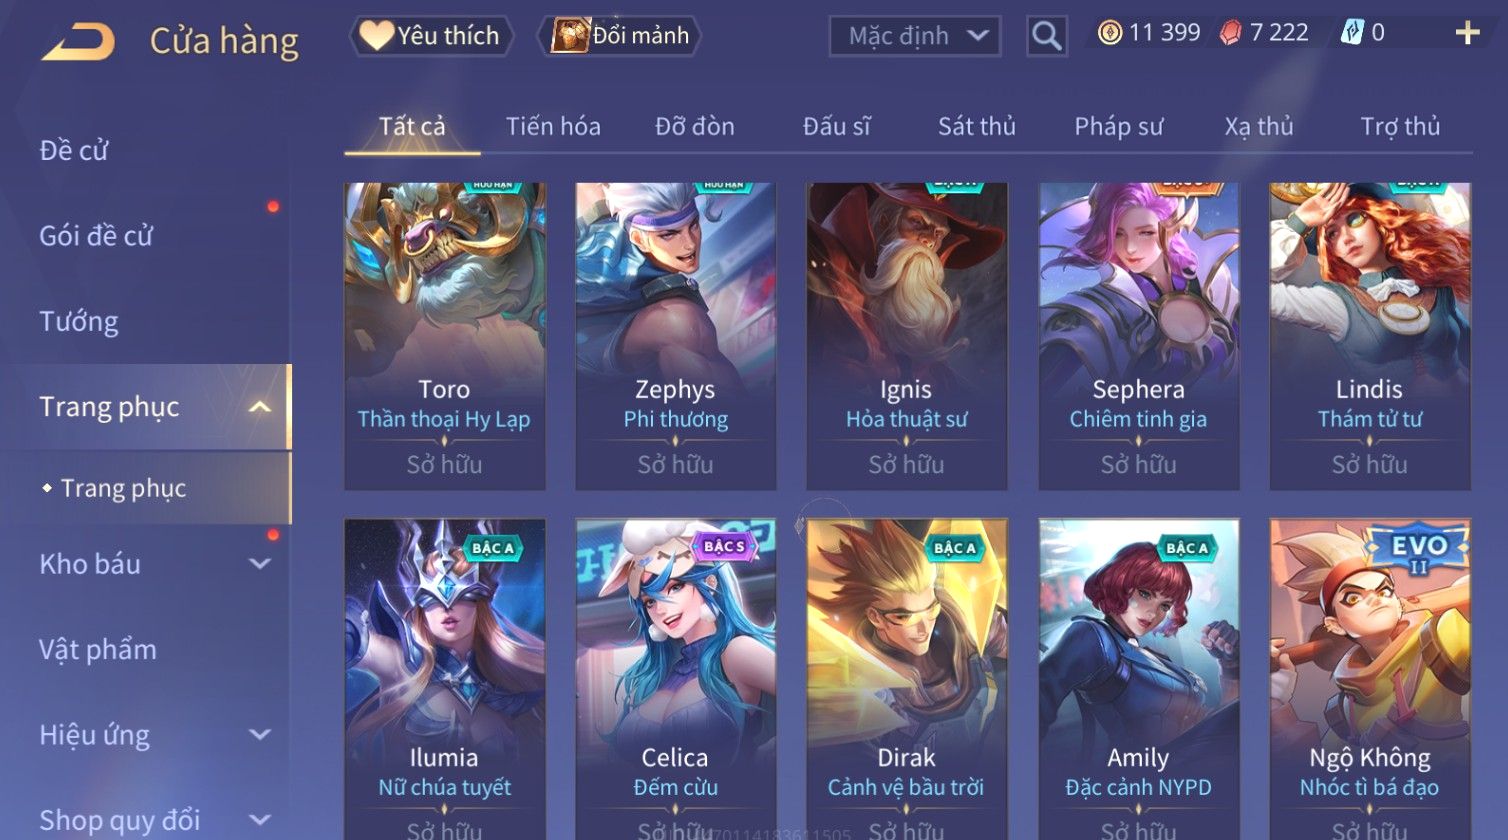Collapse the Trang phục sidebar section
The height and width of the screenshot is (840, 1508).
point(260,407)
